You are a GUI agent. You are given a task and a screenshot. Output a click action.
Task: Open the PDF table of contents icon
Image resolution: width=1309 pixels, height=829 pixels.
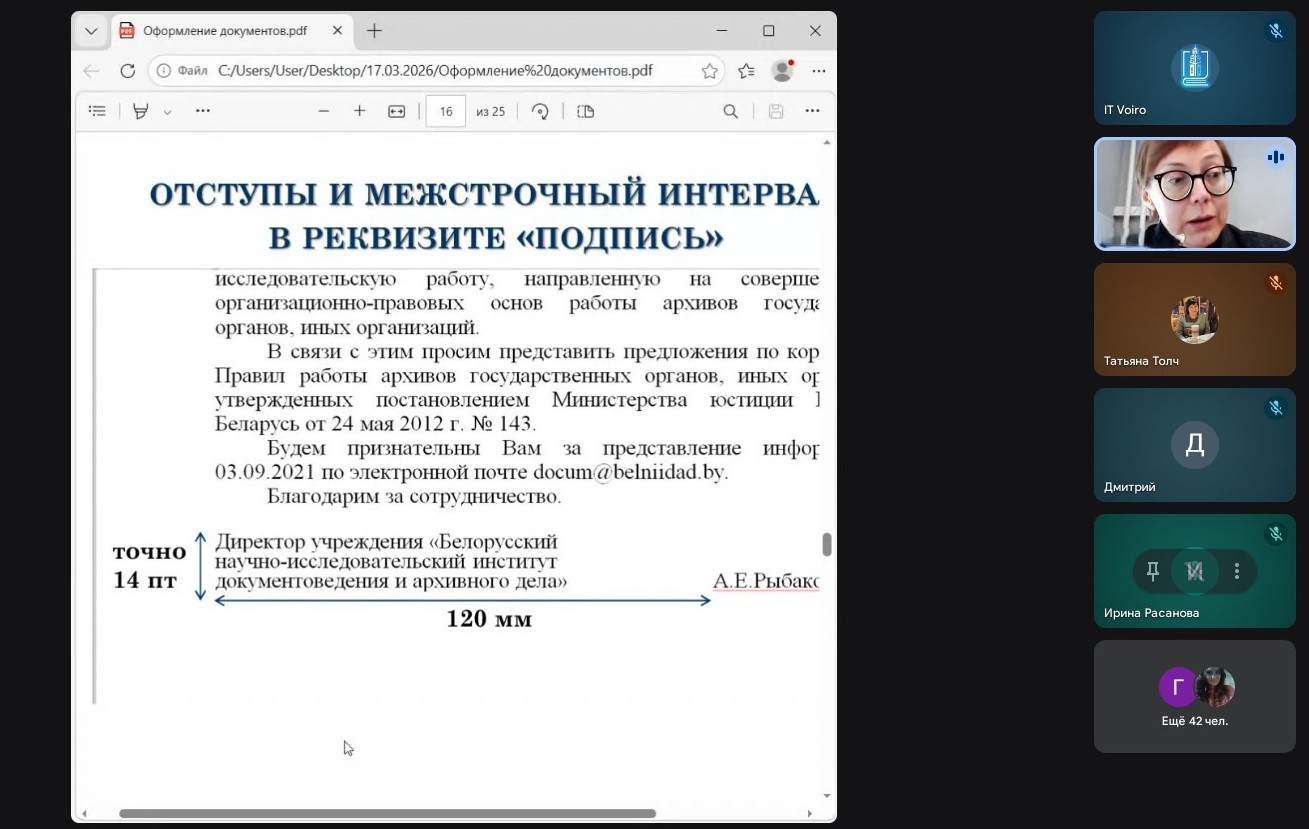[x=97, y=111]
